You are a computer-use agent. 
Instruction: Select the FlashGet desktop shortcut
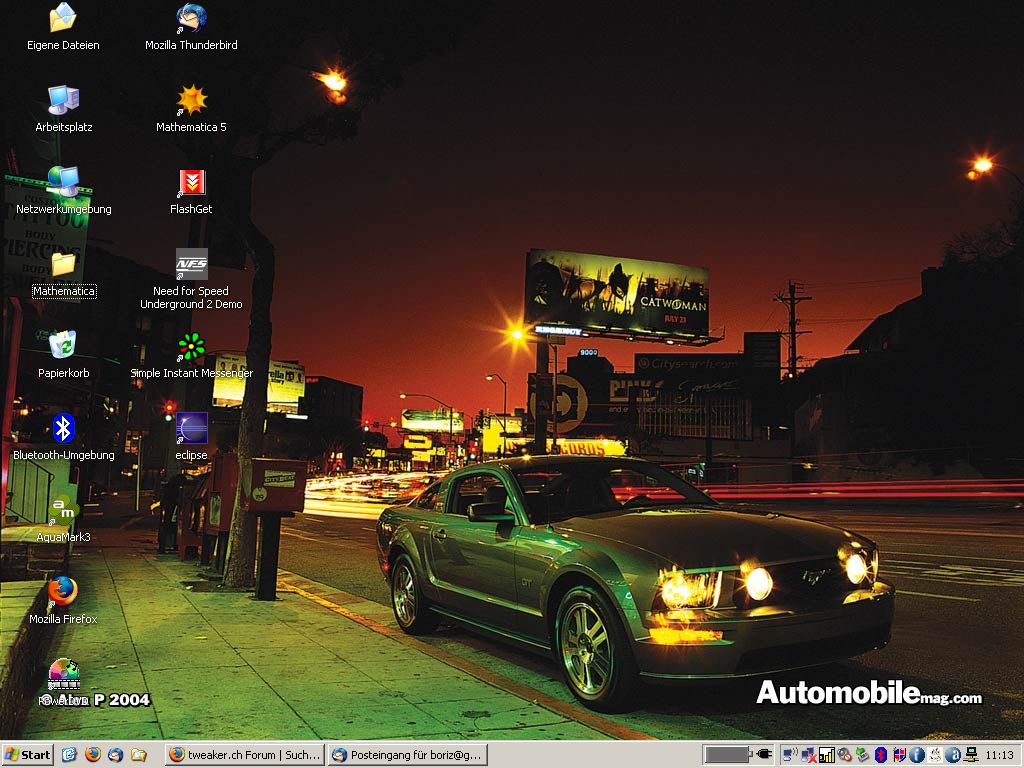(191, 191)
